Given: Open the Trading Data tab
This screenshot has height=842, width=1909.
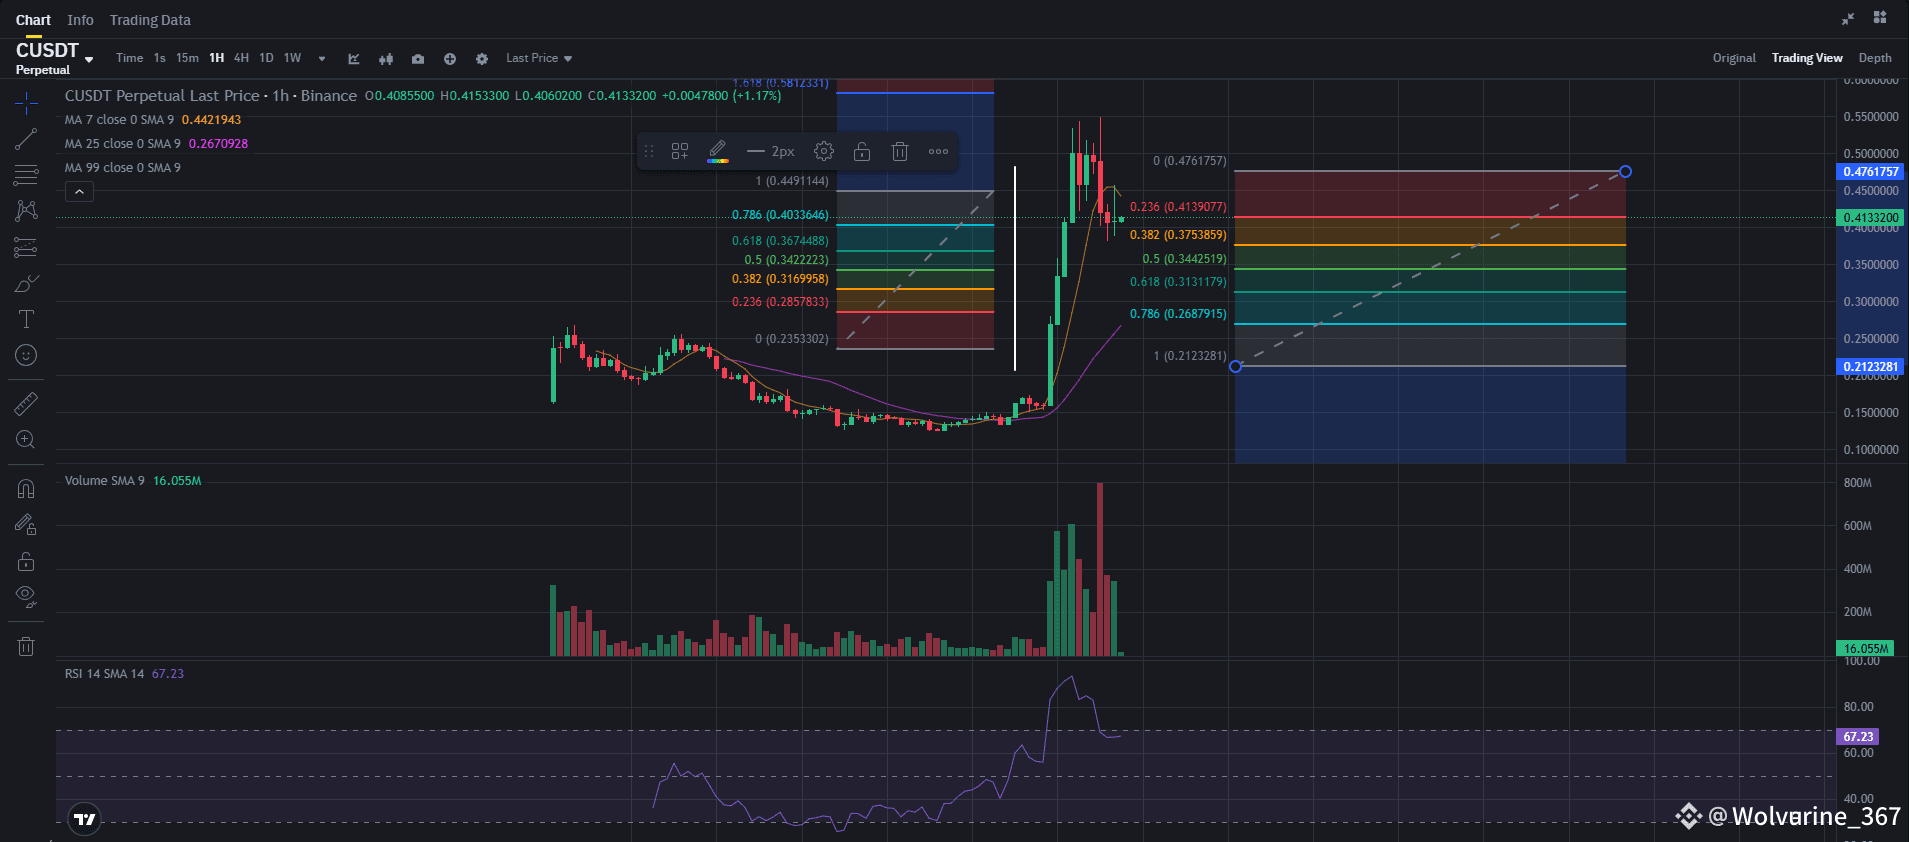Looking at the screenshot, I should (150, 20).
